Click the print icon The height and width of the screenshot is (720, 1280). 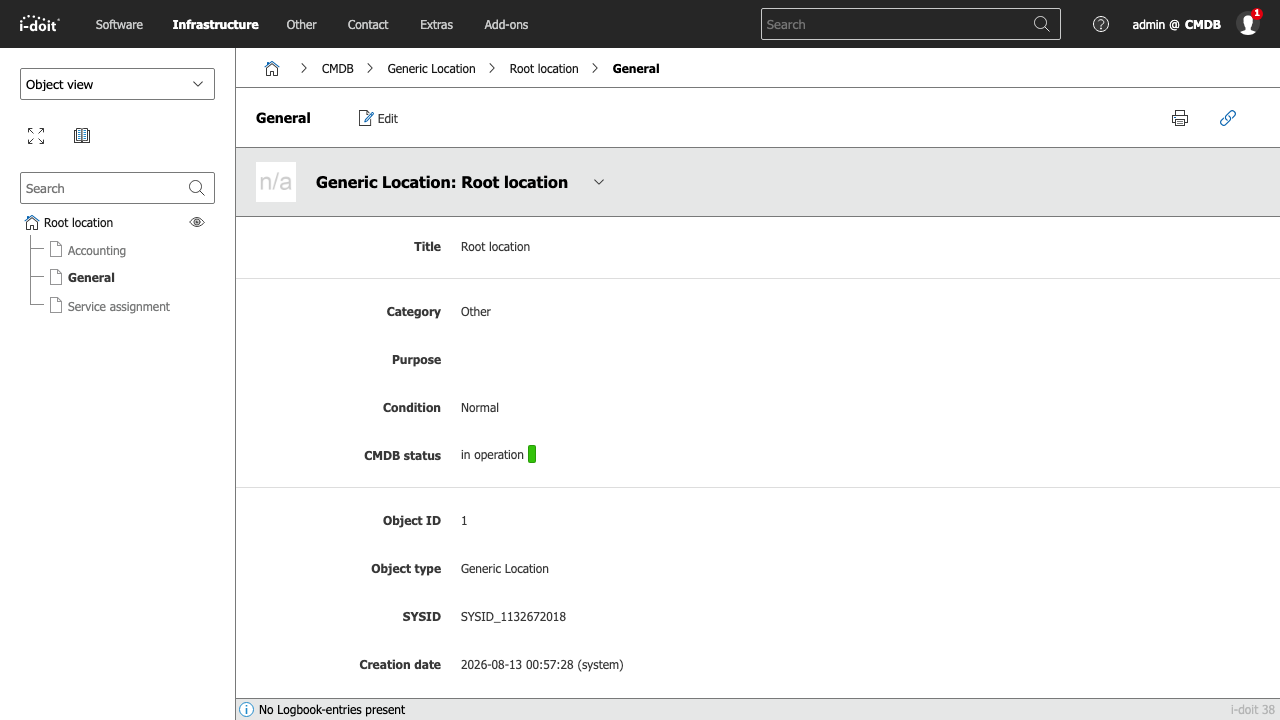(x=1180, y=118)
